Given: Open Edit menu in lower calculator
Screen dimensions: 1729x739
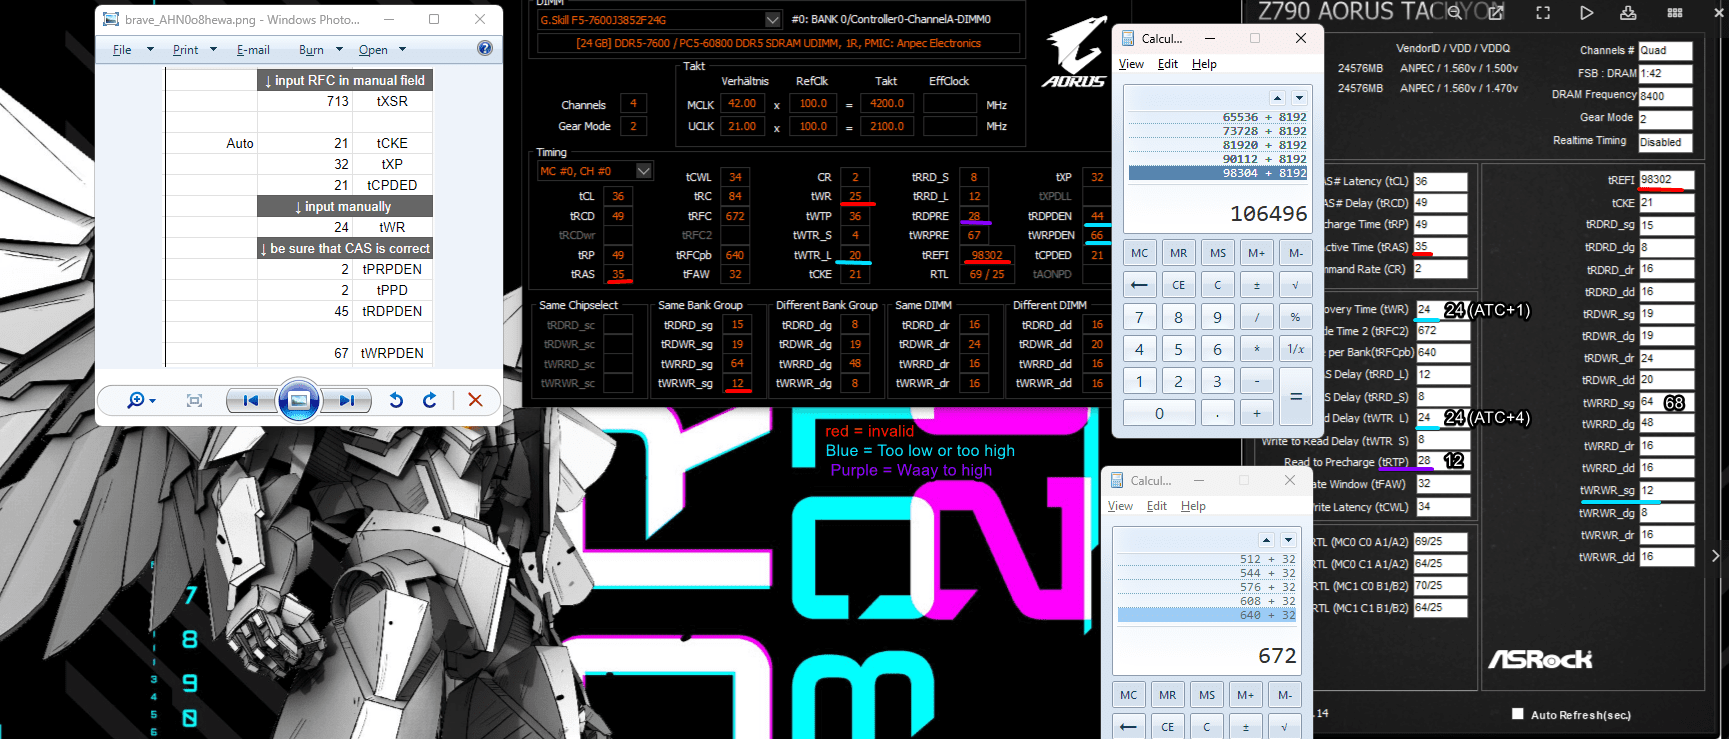Looking at the screenshot, I should (x=1157, y=506).
